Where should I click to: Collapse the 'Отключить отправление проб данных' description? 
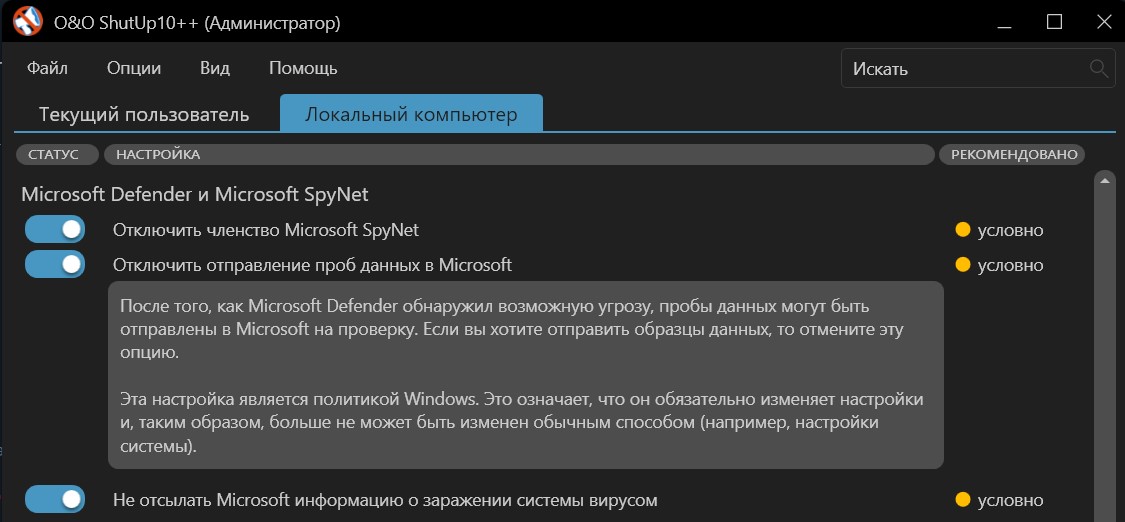click(x=312, y=265)
